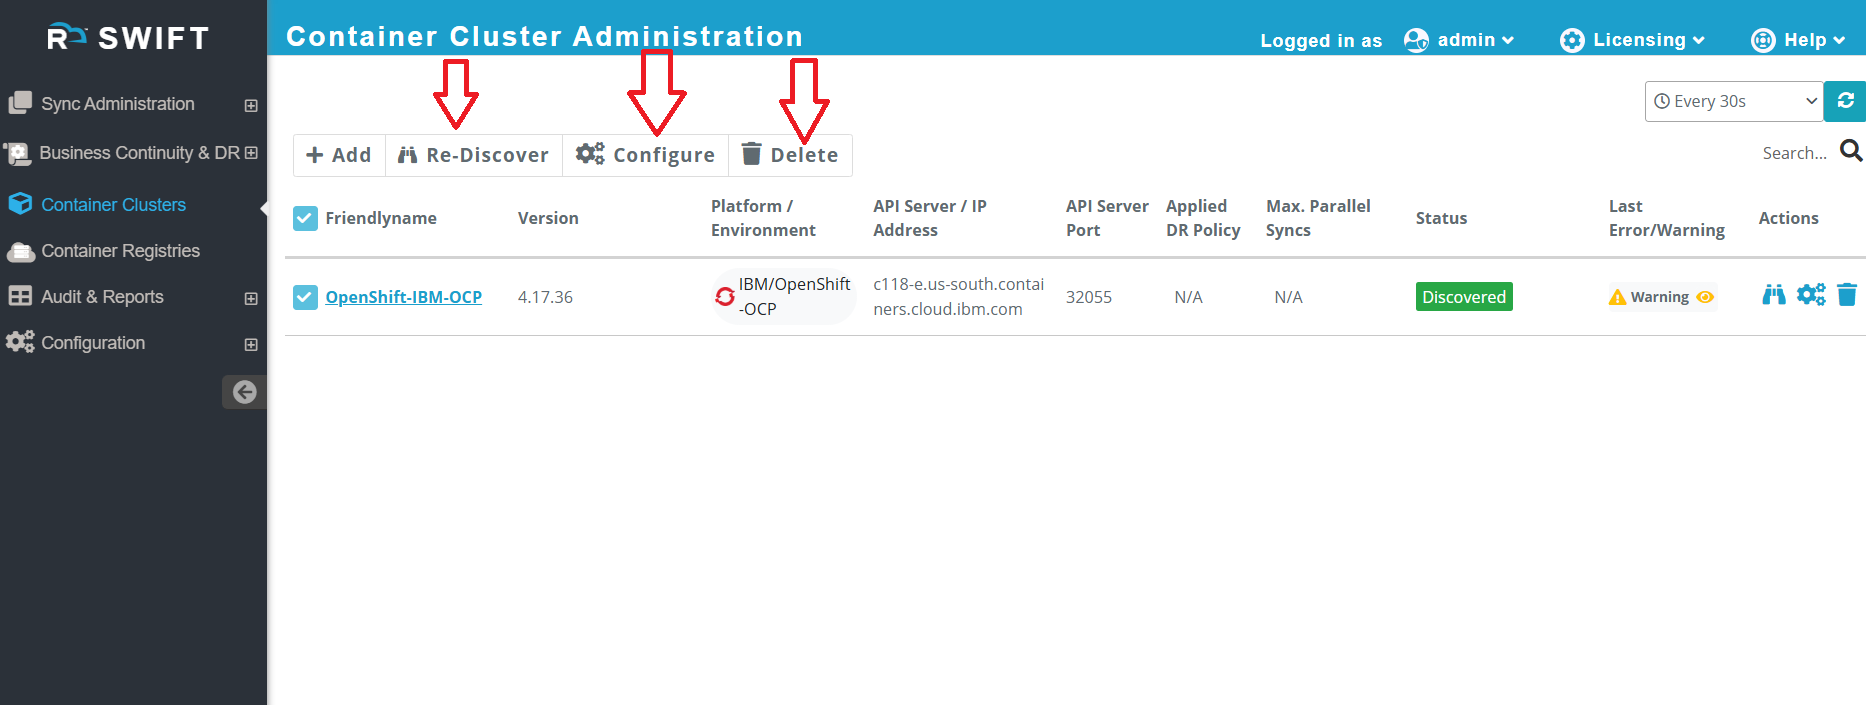
Task: Sort by Friendlyname column header
Action: click(381, 218)
